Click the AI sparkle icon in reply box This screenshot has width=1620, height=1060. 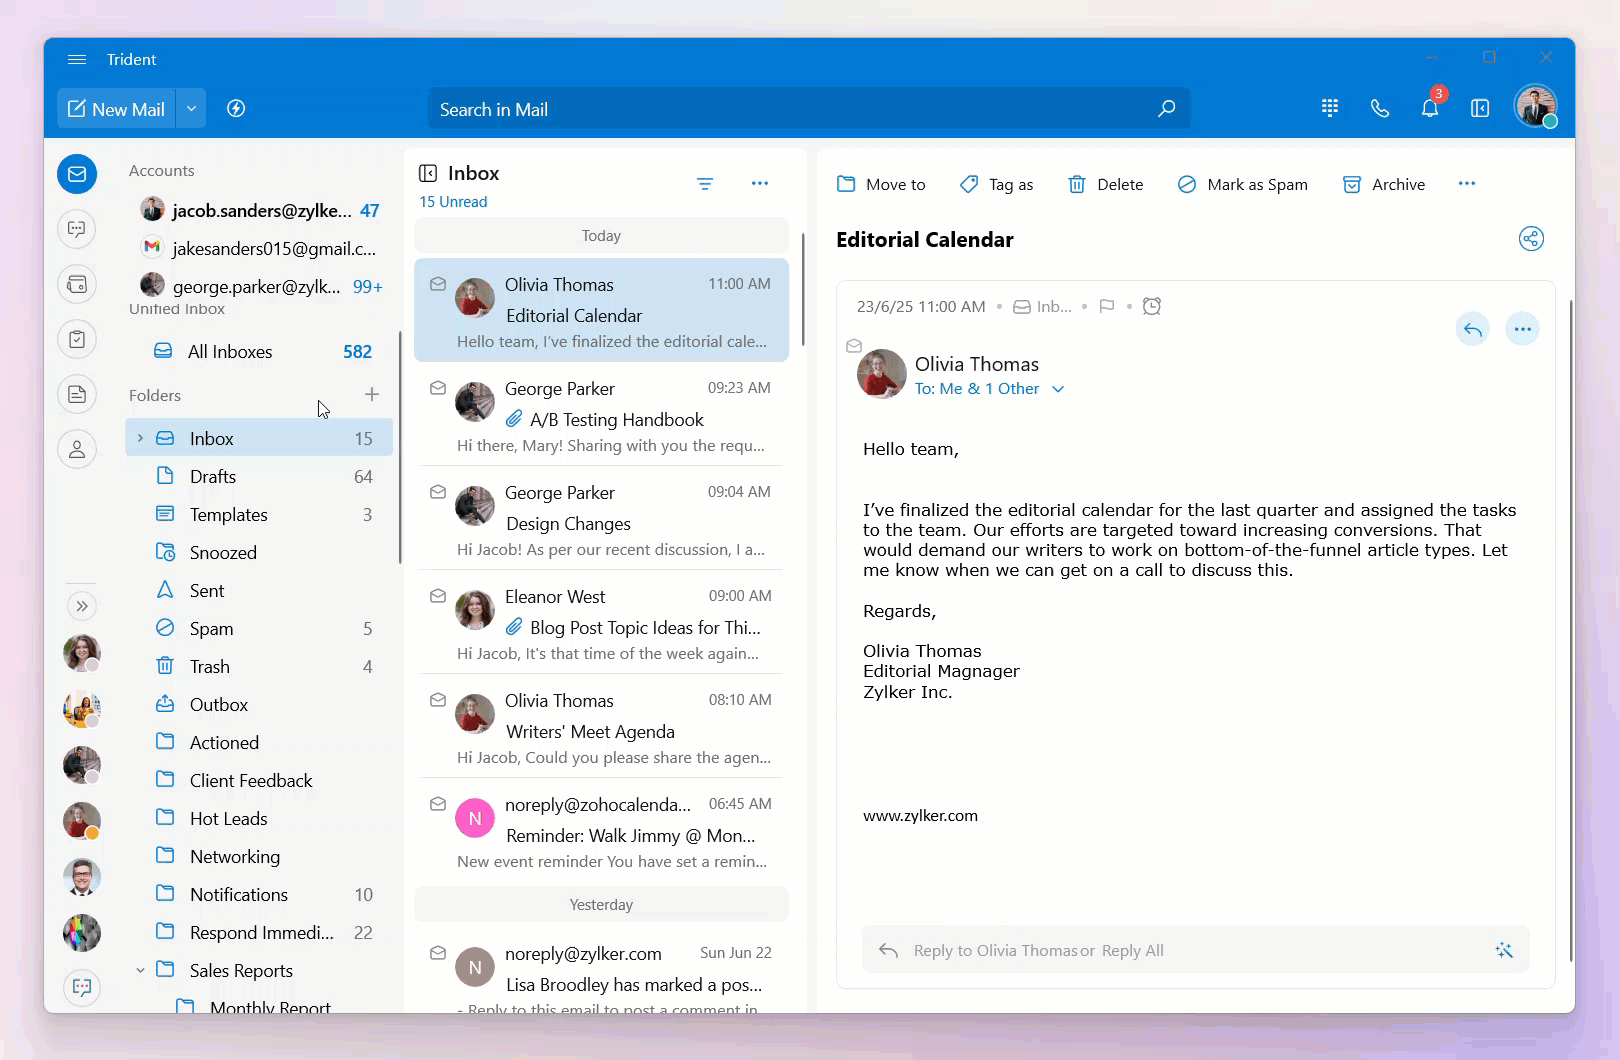point(1504,950)
